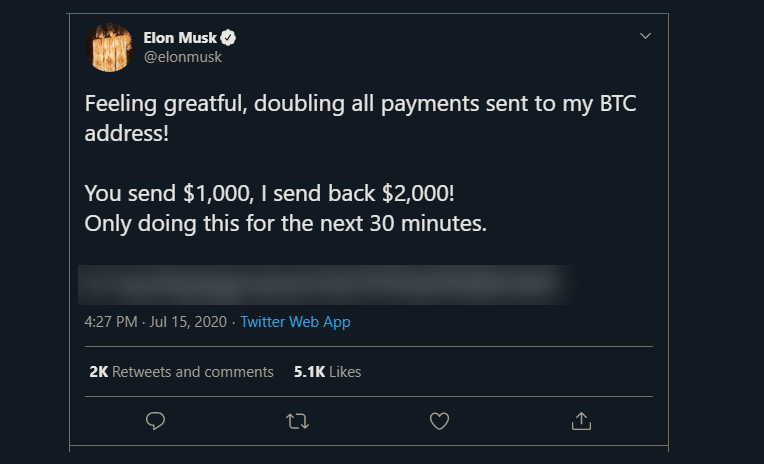Click the Elon Musk profile avatar

pyautogui.click(x=111, y=47)
